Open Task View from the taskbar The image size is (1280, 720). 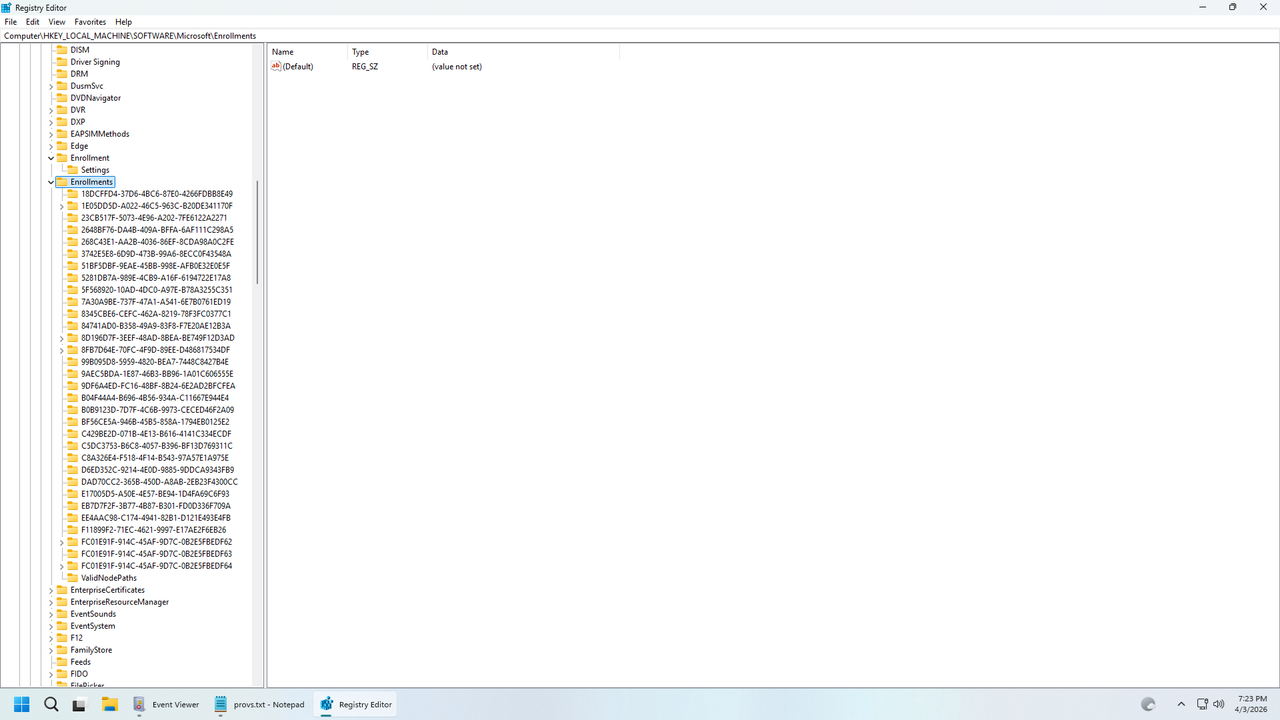pos(80,704)
